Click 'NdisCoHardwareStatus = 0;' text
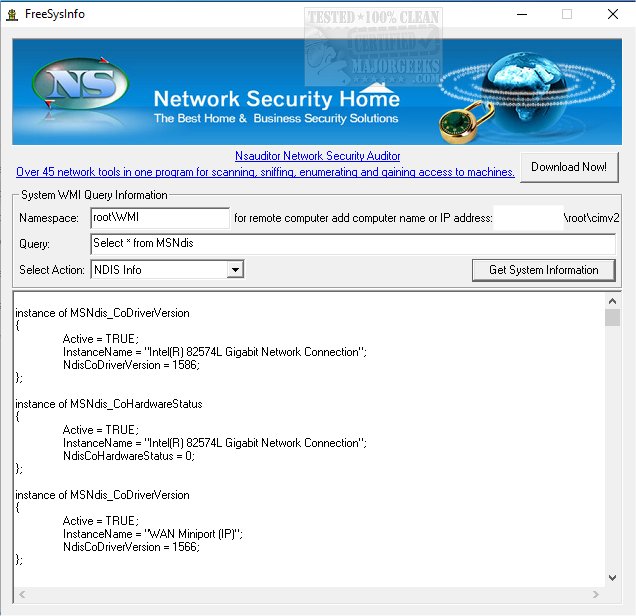 [129, 456]
